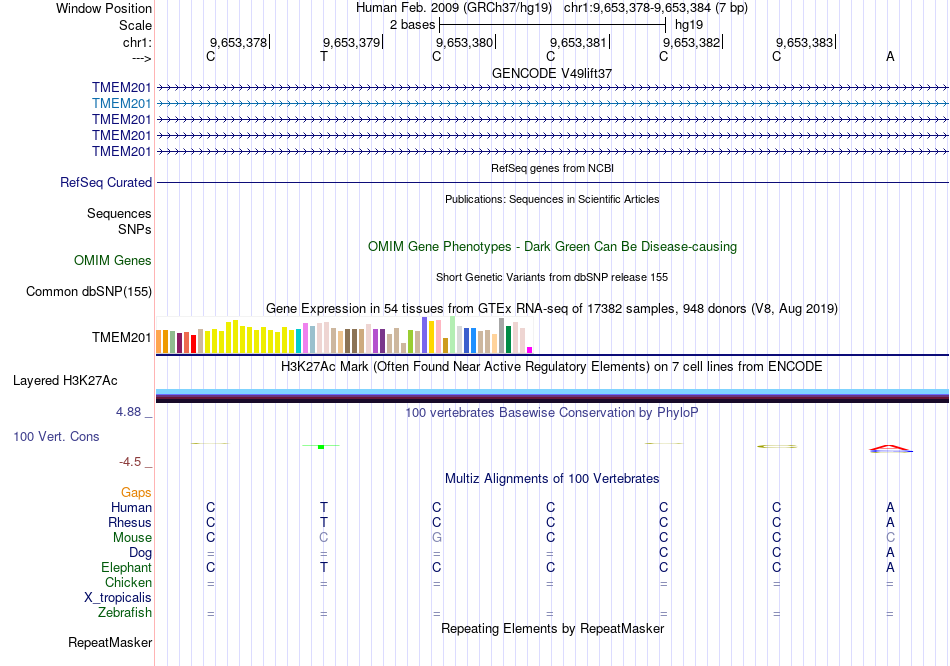Click the RefSeq Curated intron line
This screenshot has height=666, width=950.
[552, 182]
